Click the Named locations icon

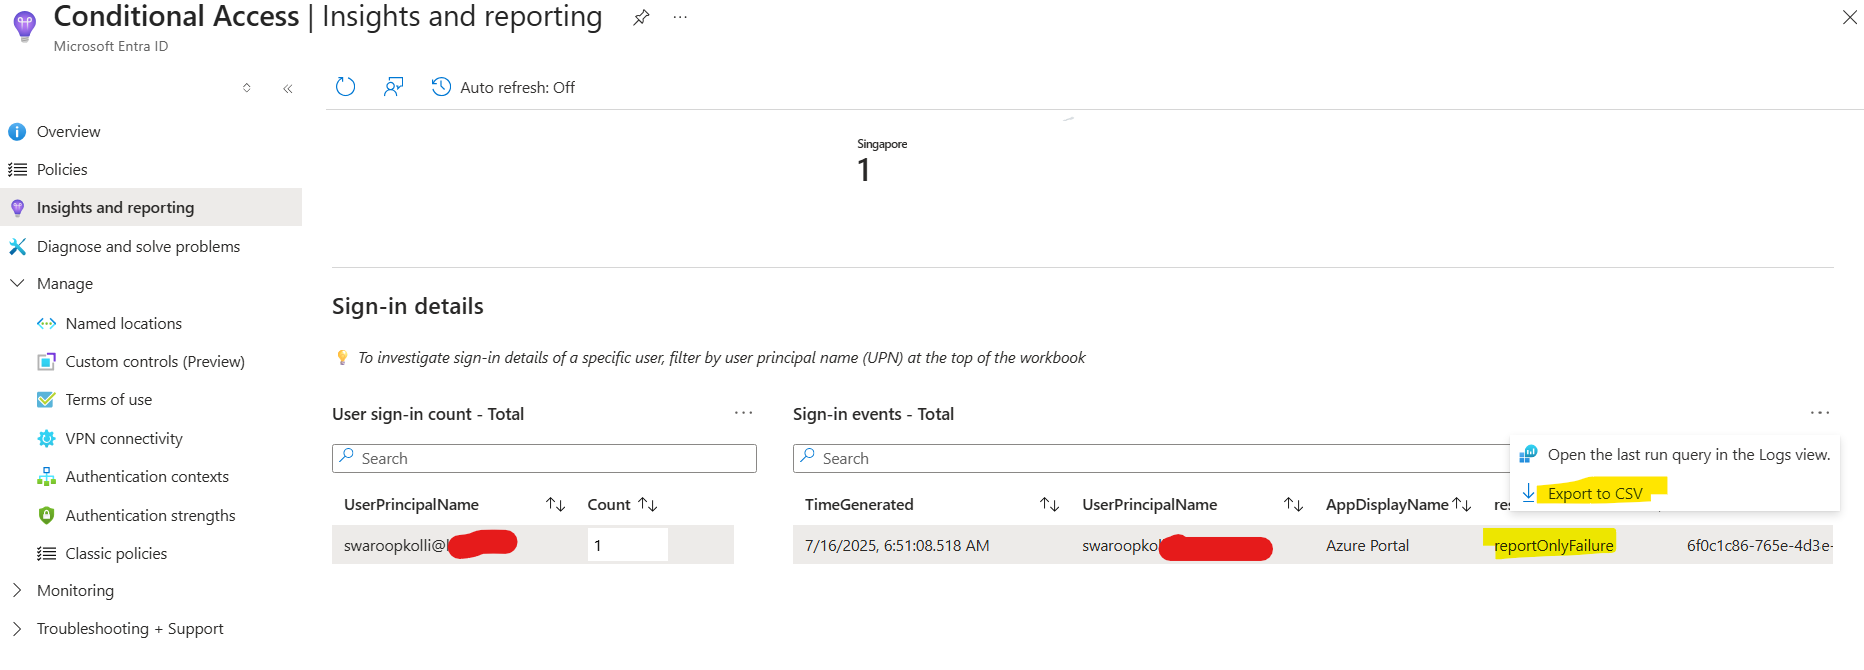46,323
